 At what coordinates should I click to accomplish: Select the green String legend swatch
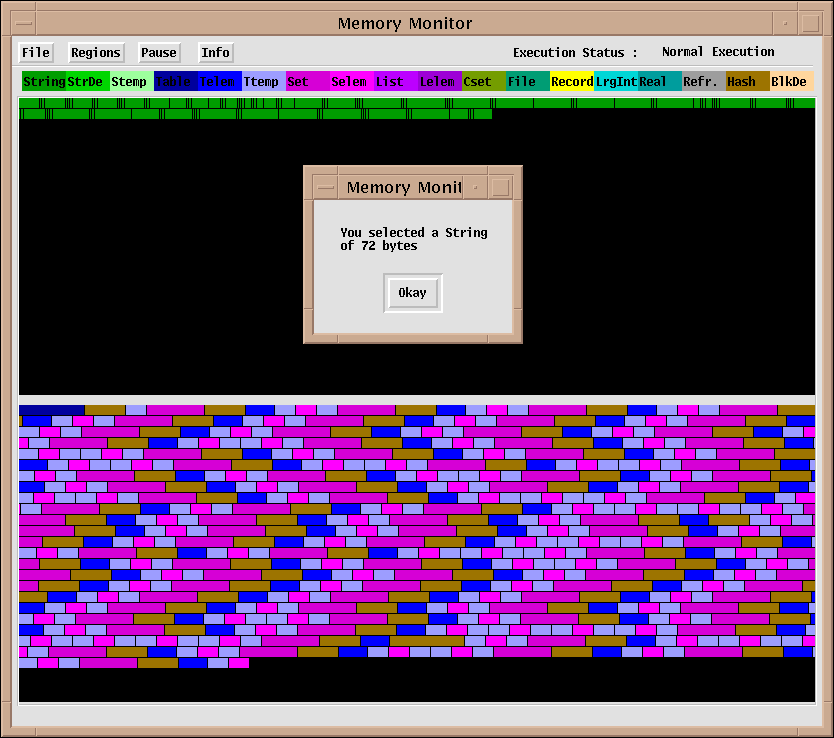[44, 82]
